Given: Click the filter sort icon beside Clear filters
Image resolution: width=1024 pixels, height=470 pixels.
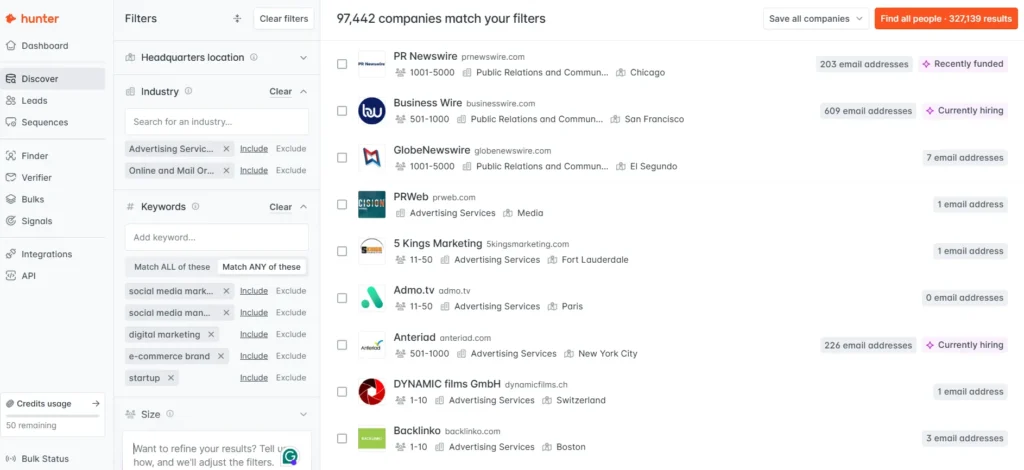Looking at the screenshot, I should pyautogui.click(x=237, y=18).
